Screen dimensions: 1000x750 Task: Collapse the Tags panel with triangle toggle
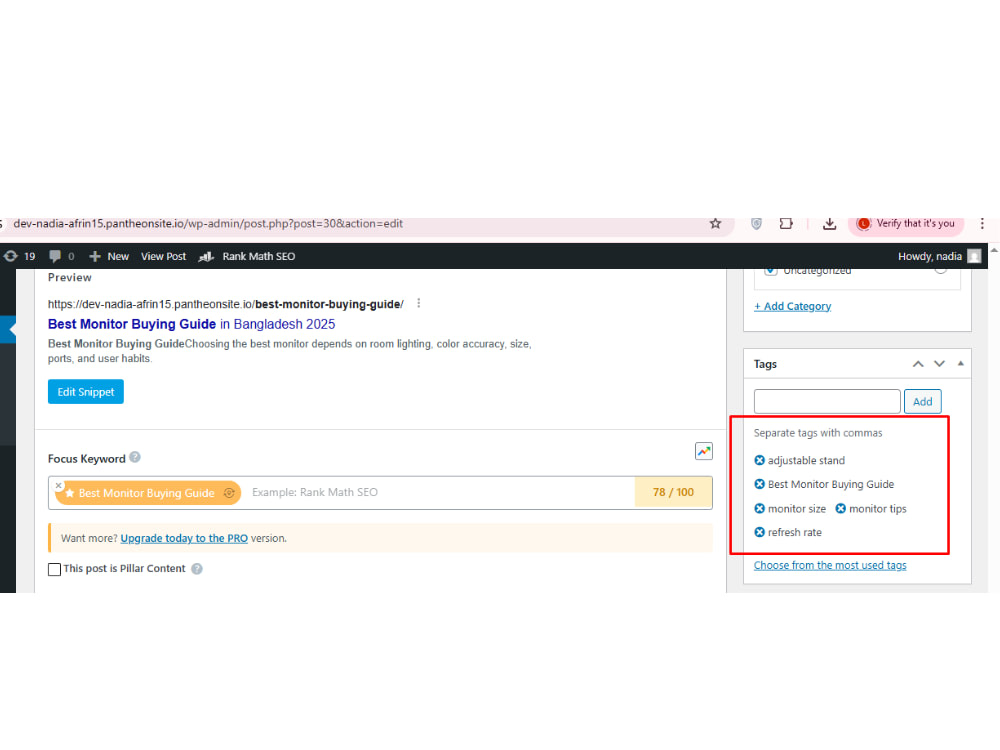(x=960, y=364)
